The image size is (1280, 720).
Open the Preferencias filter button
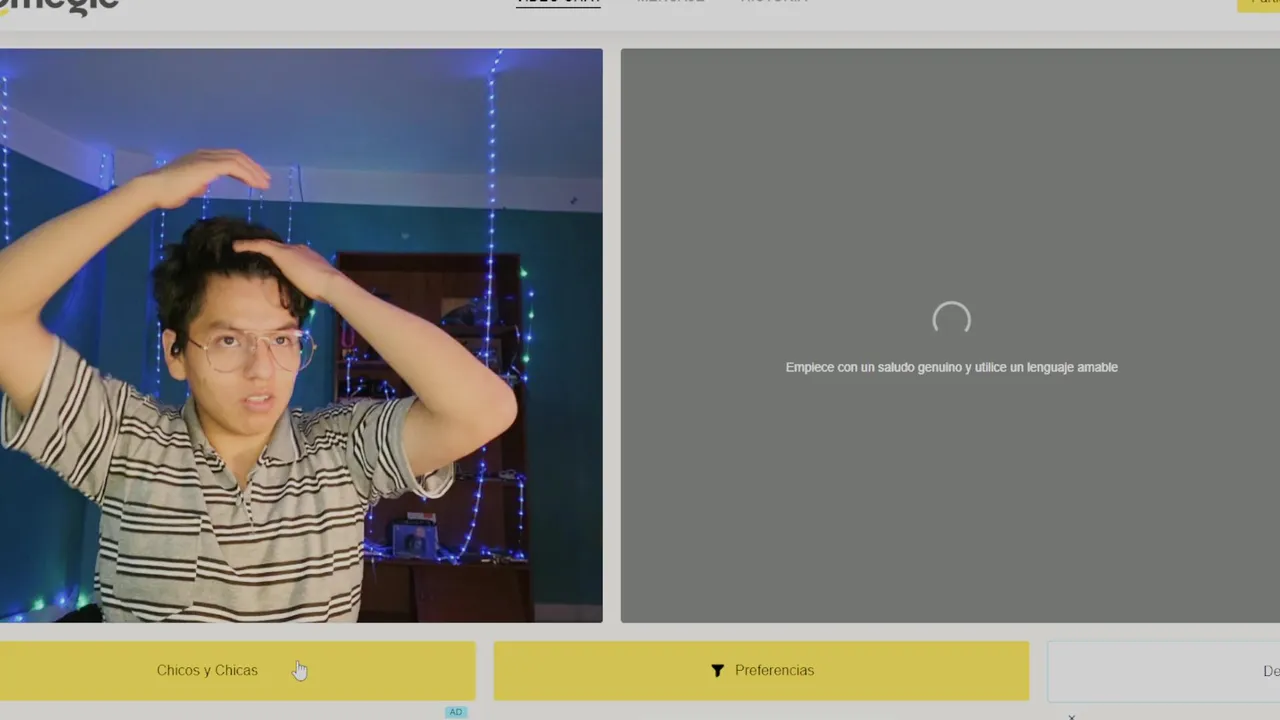click(x=761, y=670)
